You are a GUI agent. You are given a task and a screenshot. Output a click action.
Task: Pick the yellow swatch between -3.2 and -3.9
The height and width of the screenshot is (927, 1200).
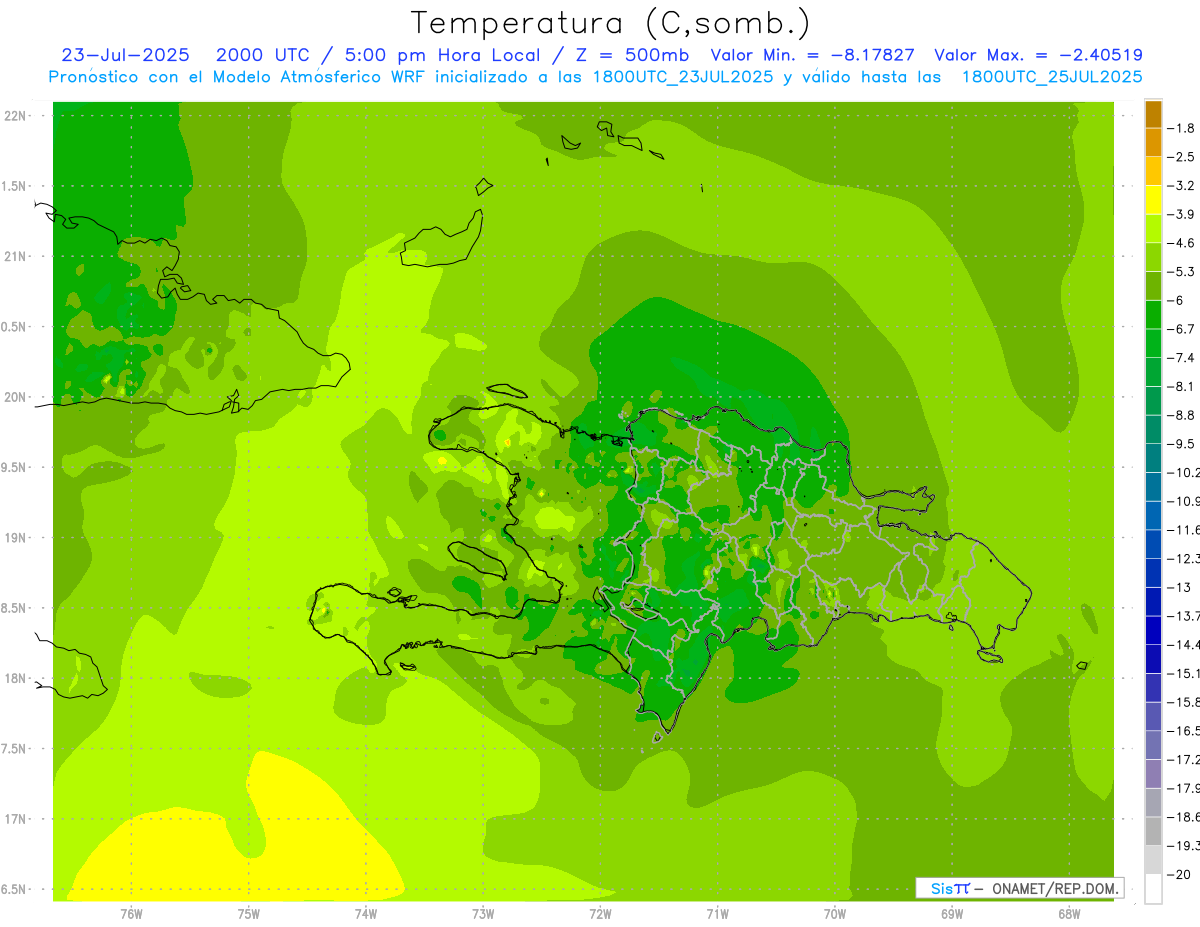[1153, 200]
